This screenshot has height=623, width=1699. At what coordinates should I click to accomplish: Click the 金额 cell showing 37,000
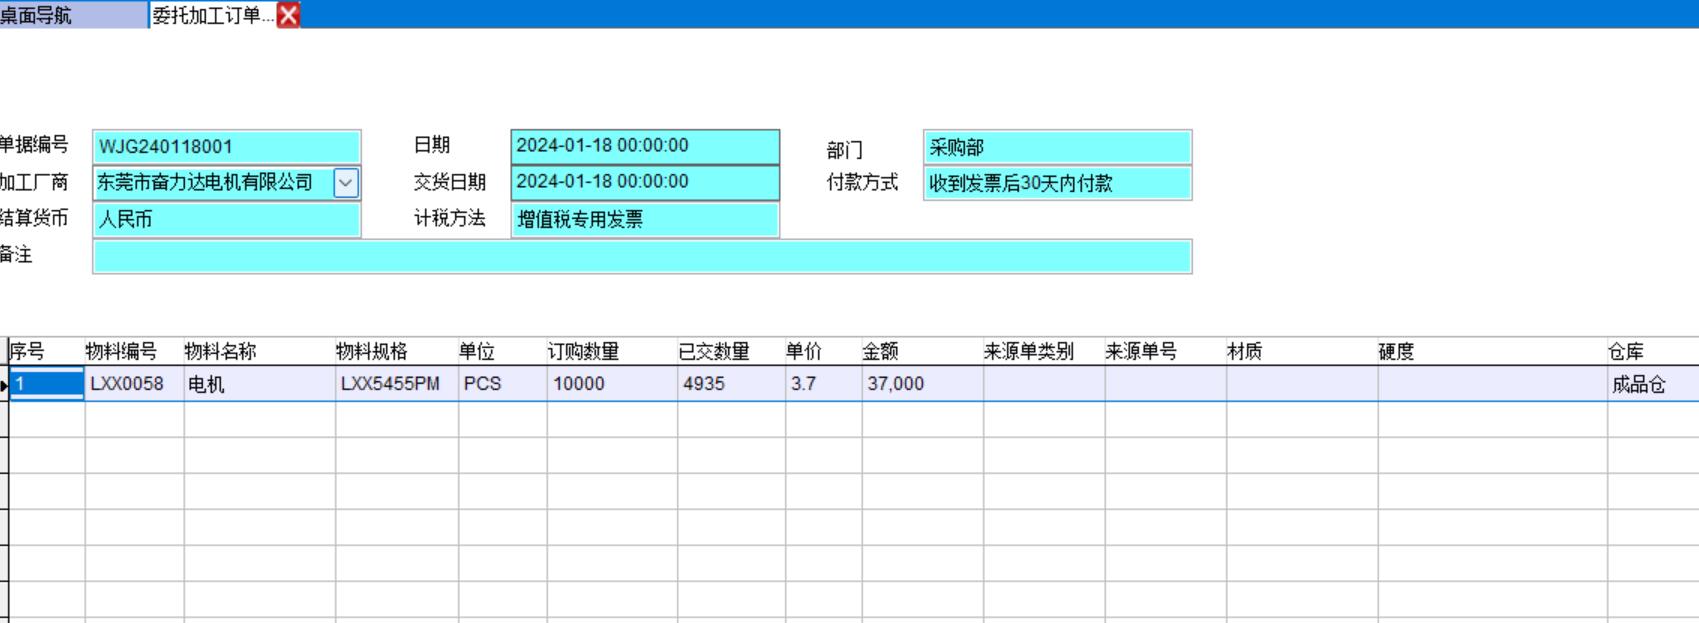coord(921,384)
